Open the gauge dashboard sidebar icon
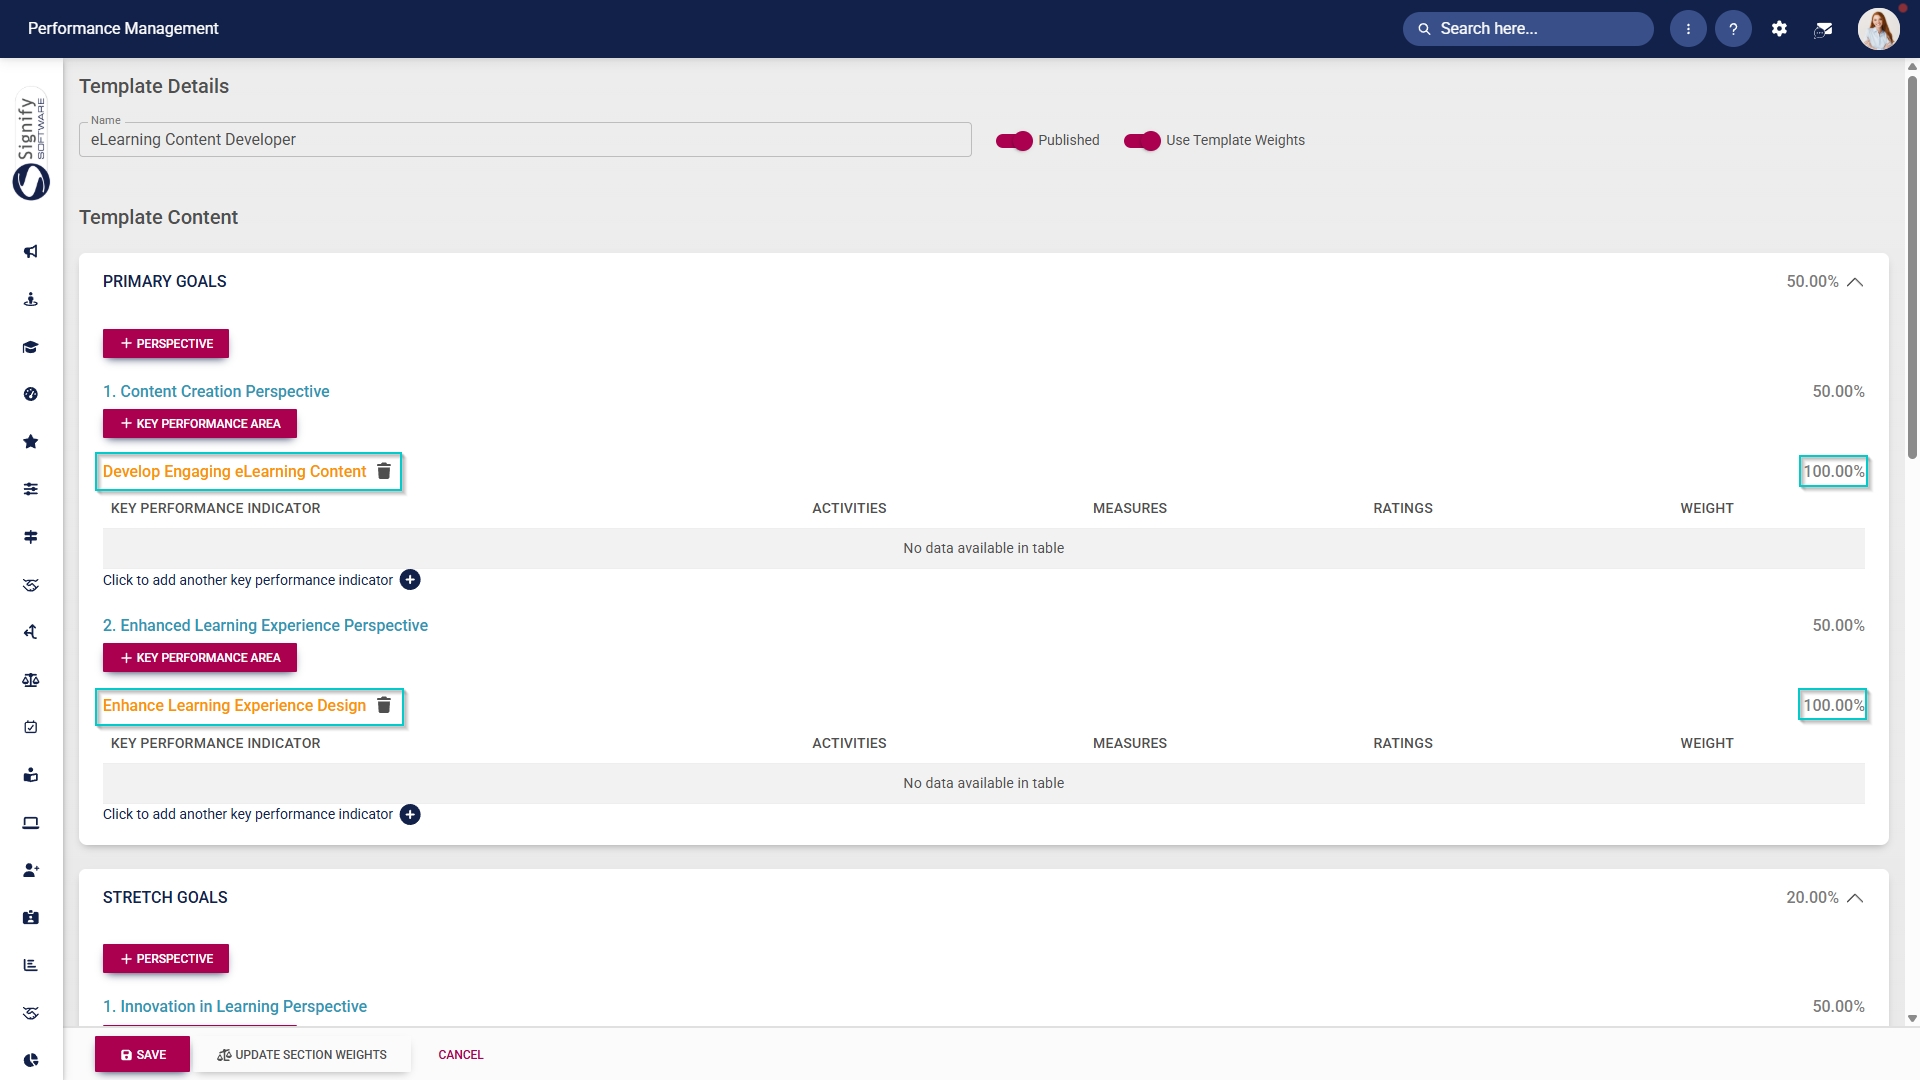The image size is (1920, 1080). (x=31, y=394)
